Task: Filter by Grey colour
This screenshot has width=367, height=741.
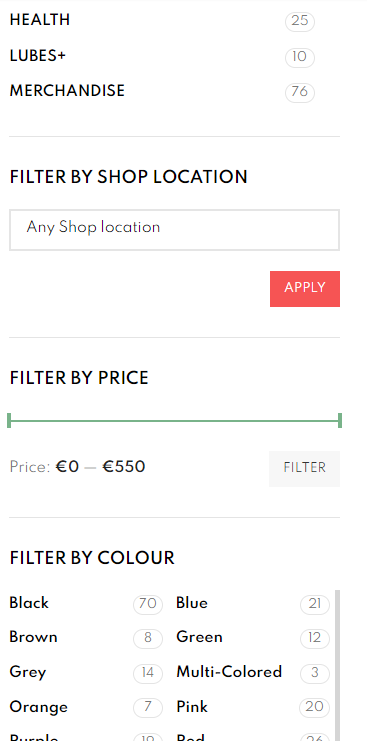Action: point(28,672)
